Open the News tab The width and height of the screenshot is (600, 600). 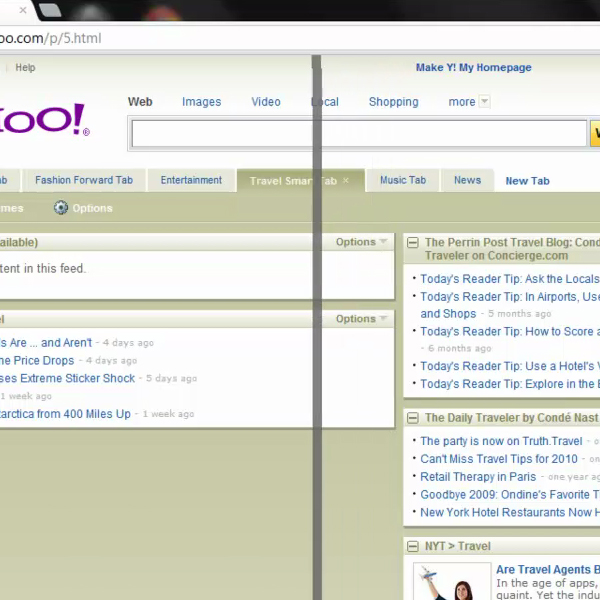(468, 180)
